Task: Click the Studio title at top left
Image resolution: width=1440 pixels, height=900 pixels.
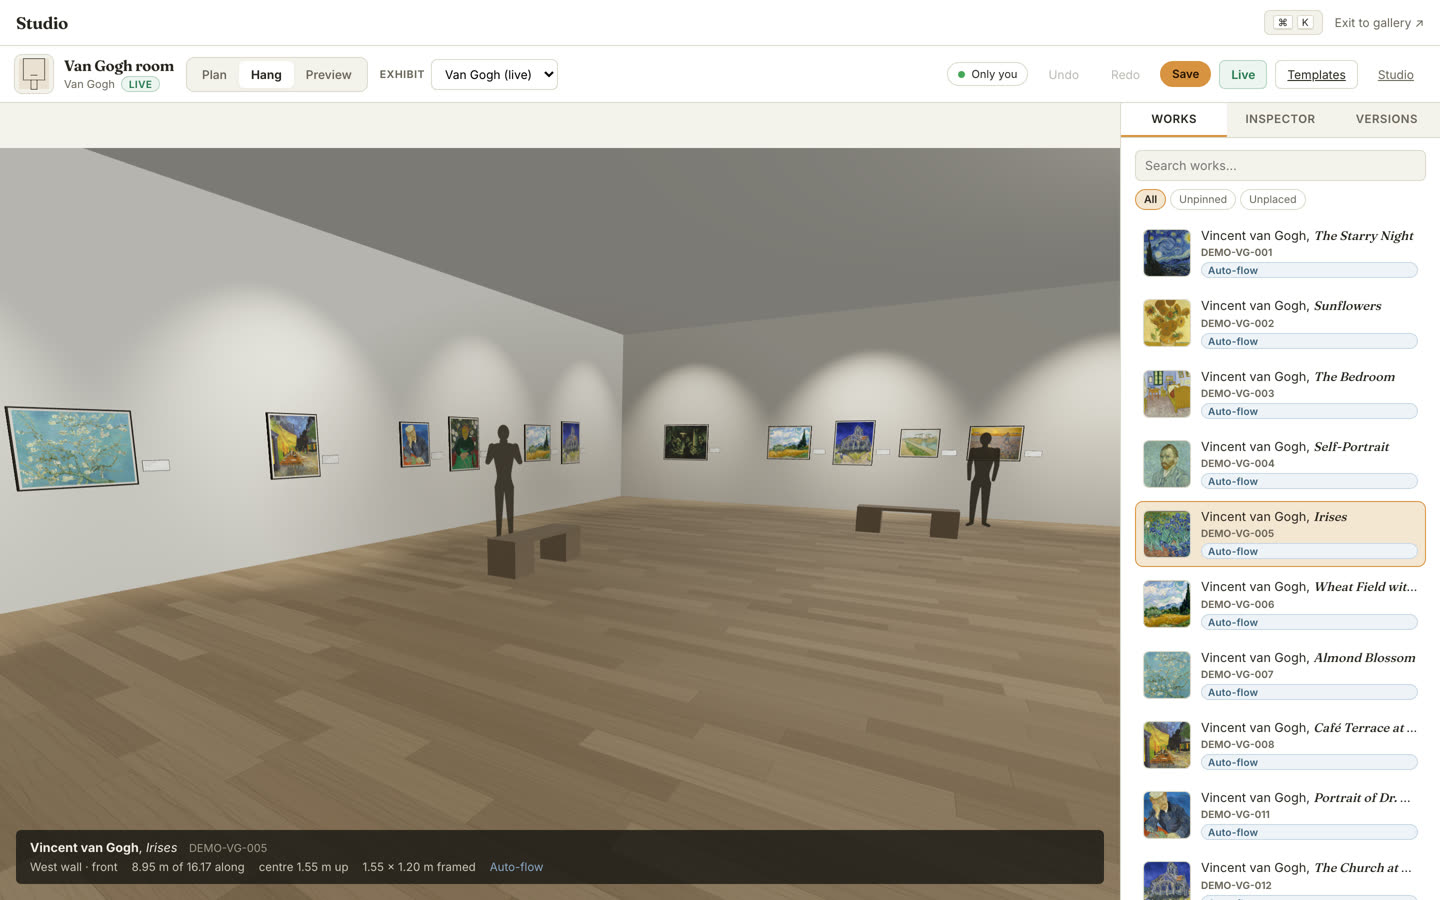Action: (42, 23)
